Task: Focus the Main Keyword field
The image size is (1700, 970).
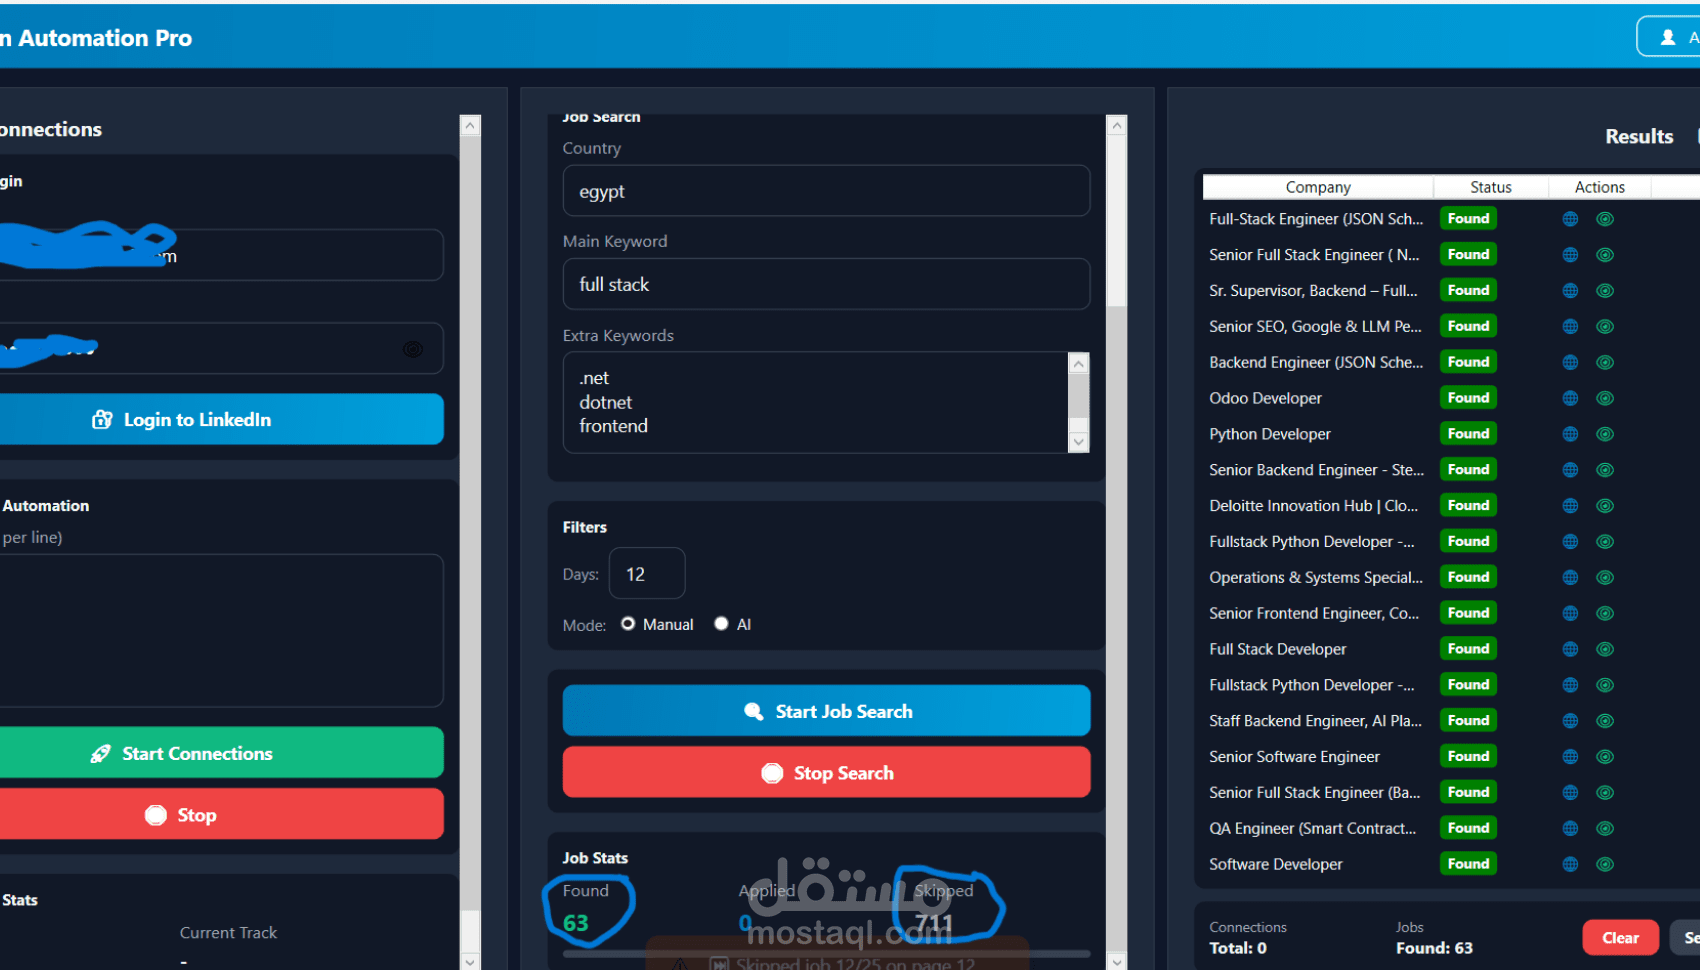Action: click(826, 284)
